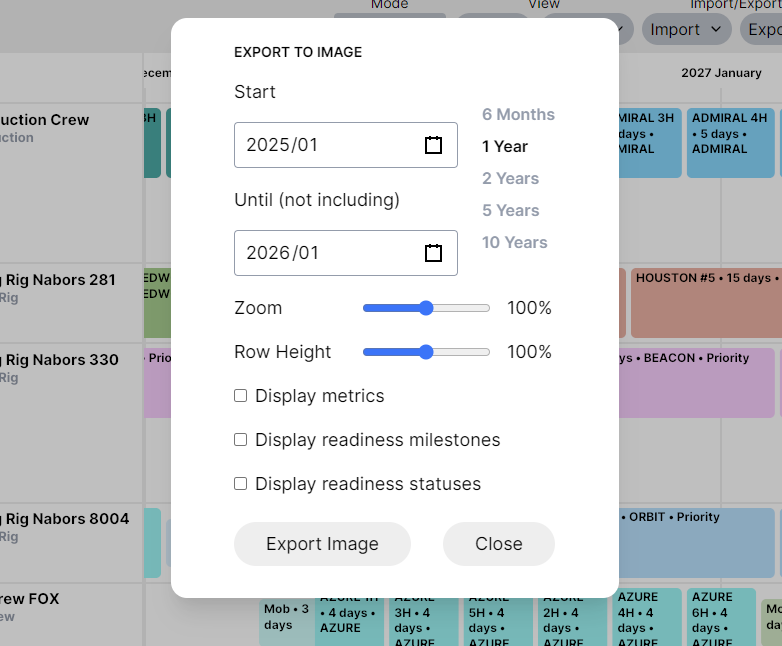Click the Until date field 2026/01
Image resolution: width=782 pixels, height=646 pixels.
(x=320, y=253)
